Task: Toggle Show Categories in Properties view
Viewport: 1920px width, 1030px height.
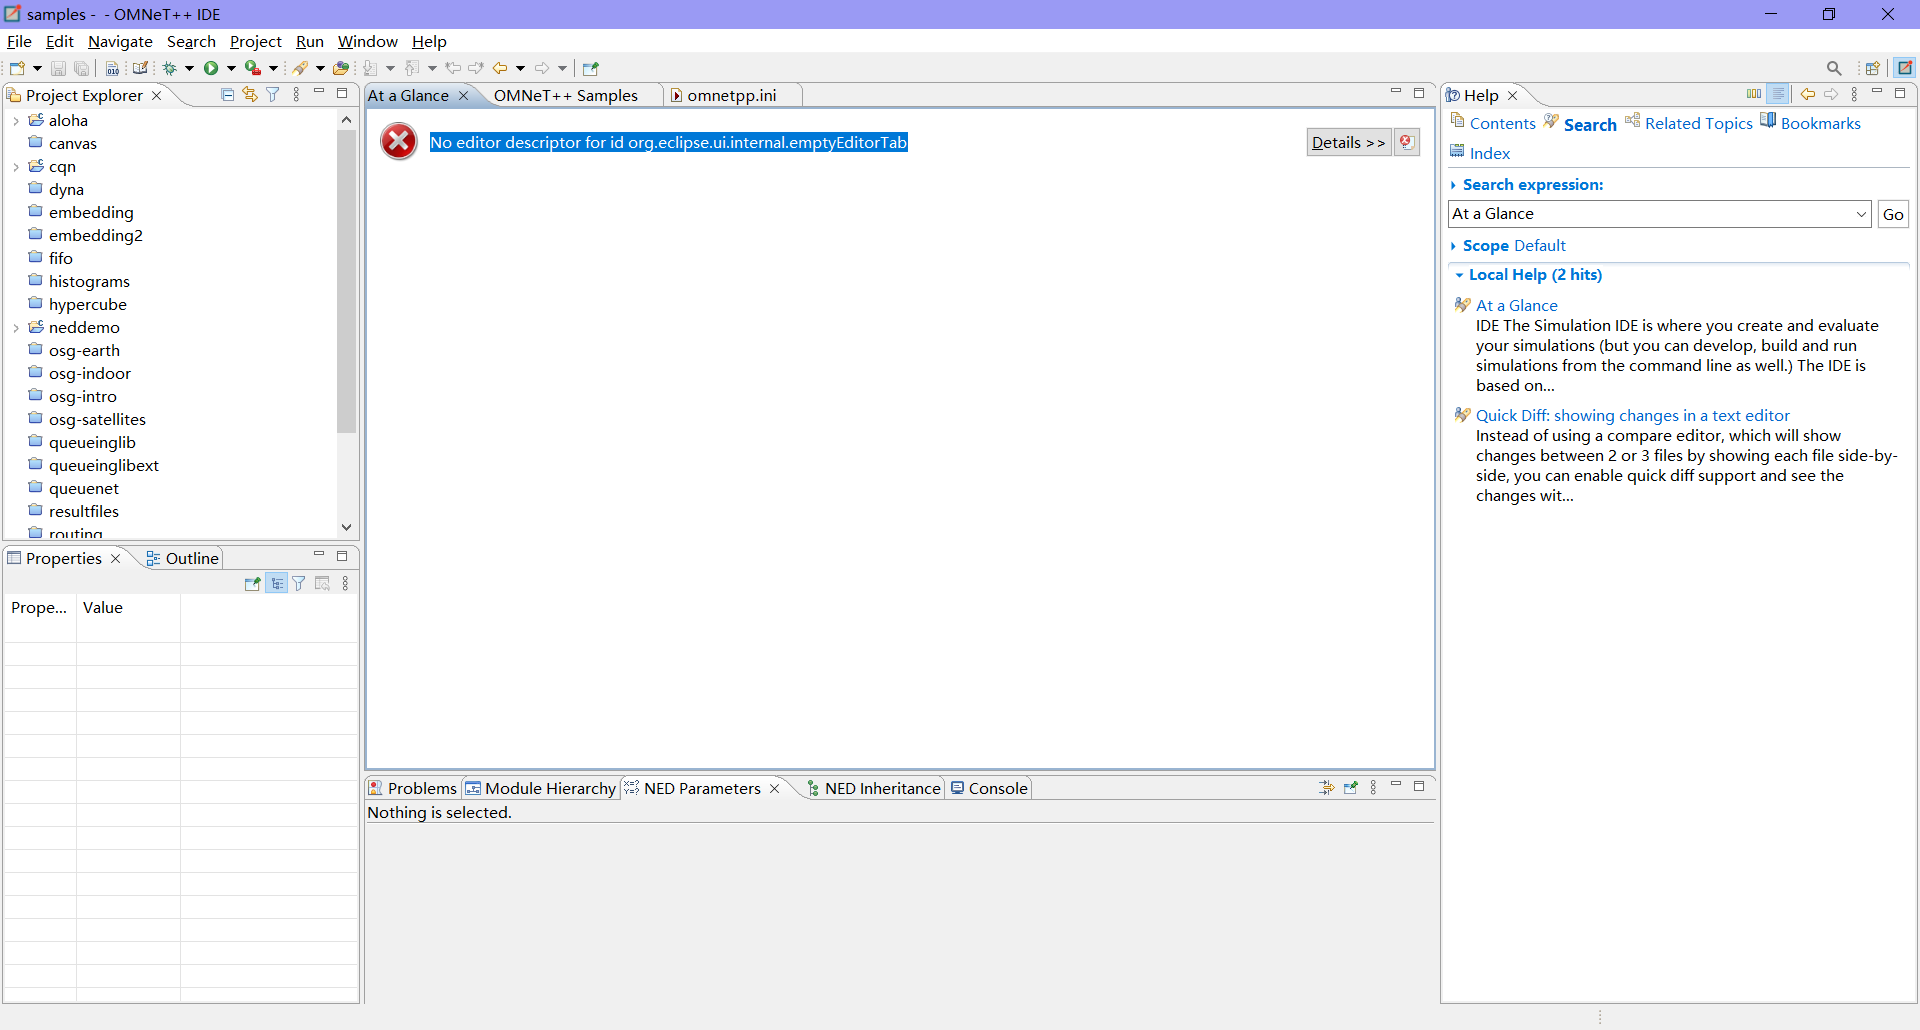Action: pos(277,584)
